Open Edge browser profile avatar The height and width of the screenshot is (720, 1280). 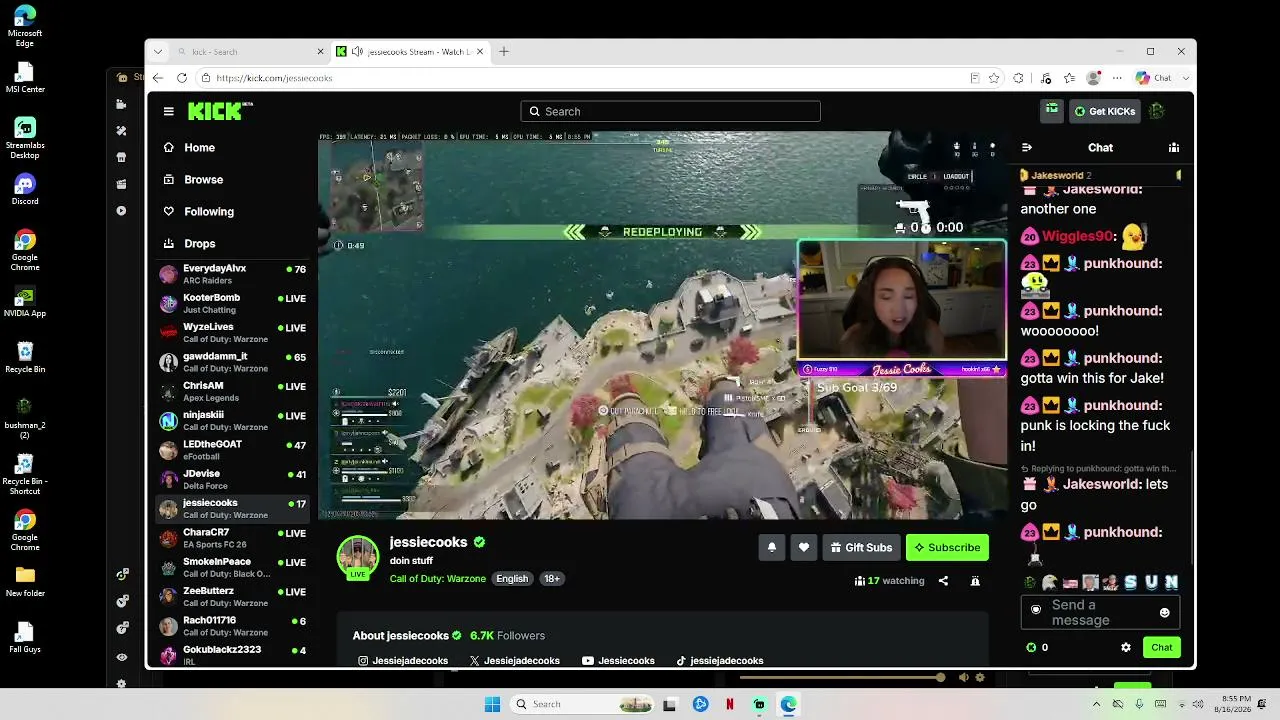pyautogui.click(x=1094, y=78)
